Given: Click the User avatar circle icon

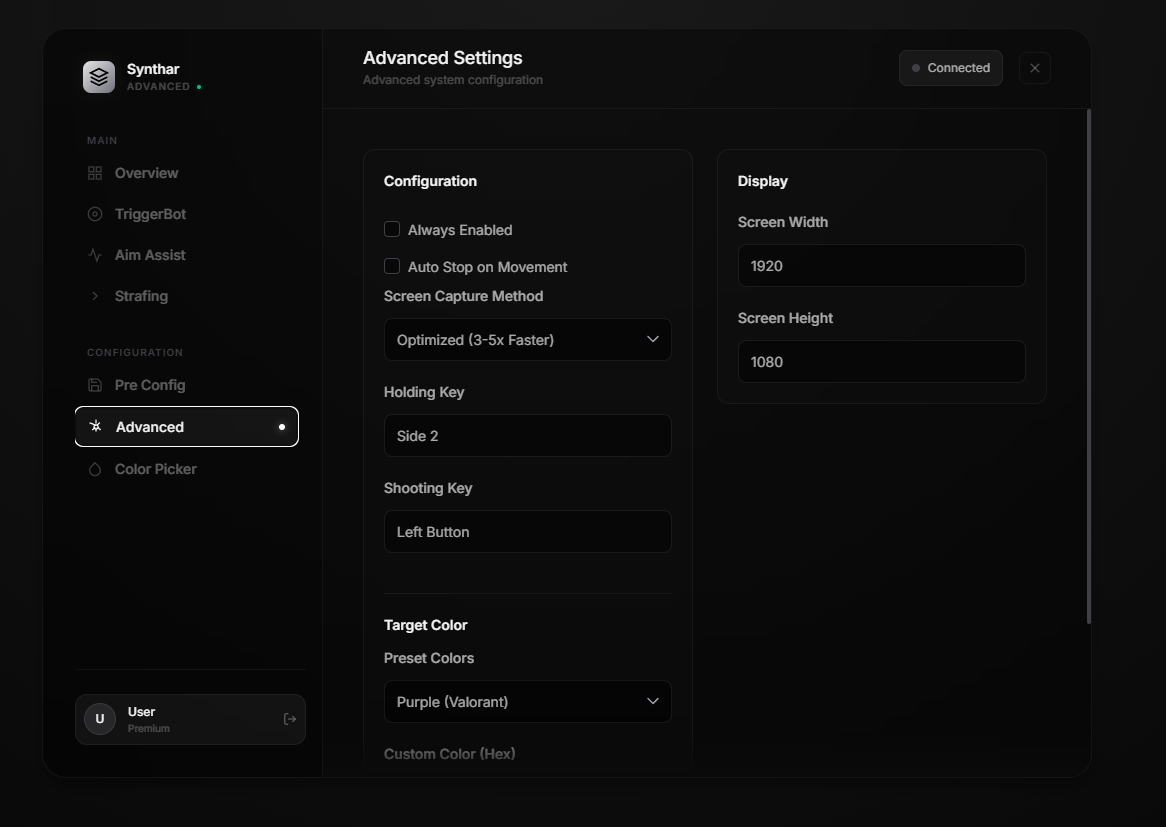Looking at the screenshot, I should pos(99,719).
